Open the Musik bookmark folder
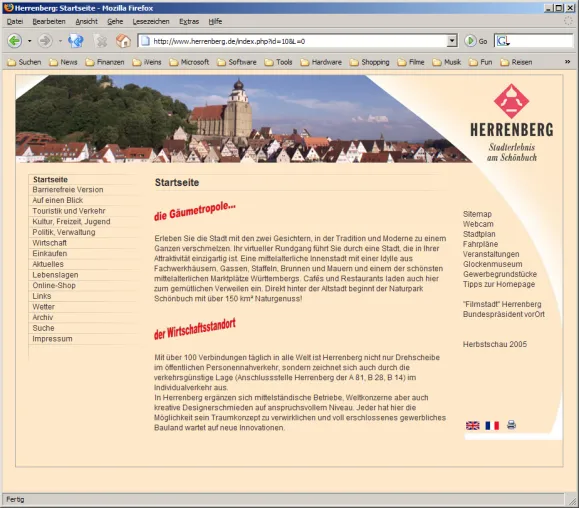The width and height of the screenshot is (579, 508). click(x=446, y=62)
